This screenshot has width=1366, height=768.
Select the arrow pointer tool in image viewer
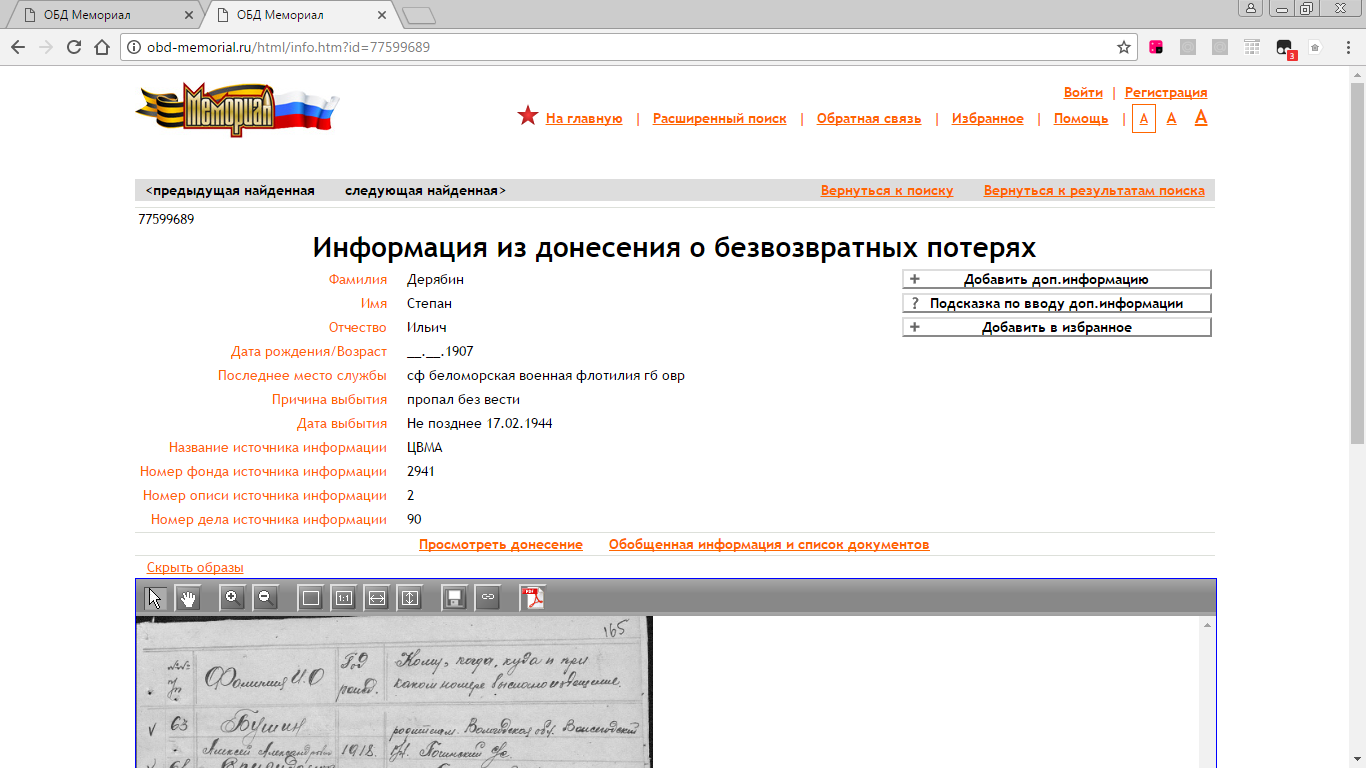pyautogui.click(x=155, y=598)
